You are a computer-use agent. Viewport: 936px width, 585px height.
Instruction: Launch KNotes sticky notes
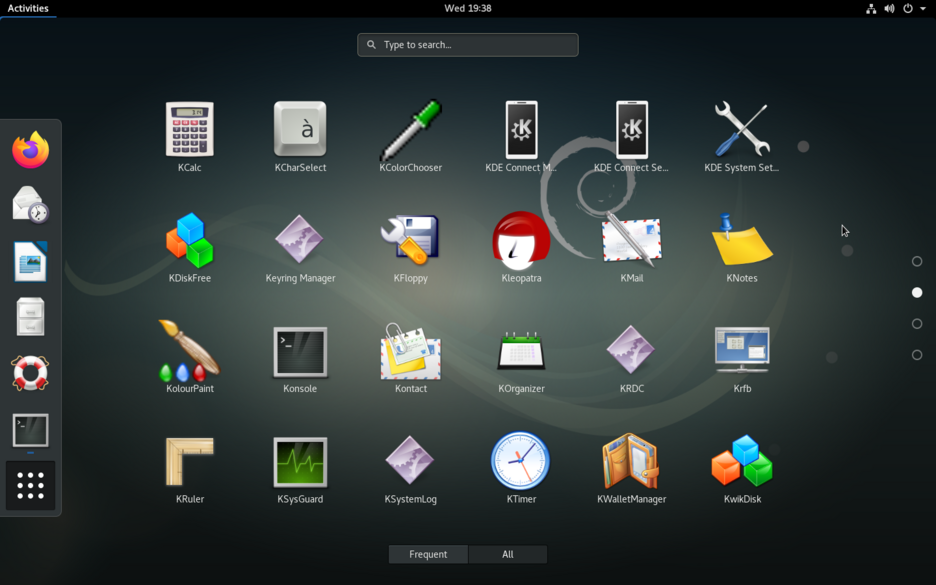(x=742, y=247)
